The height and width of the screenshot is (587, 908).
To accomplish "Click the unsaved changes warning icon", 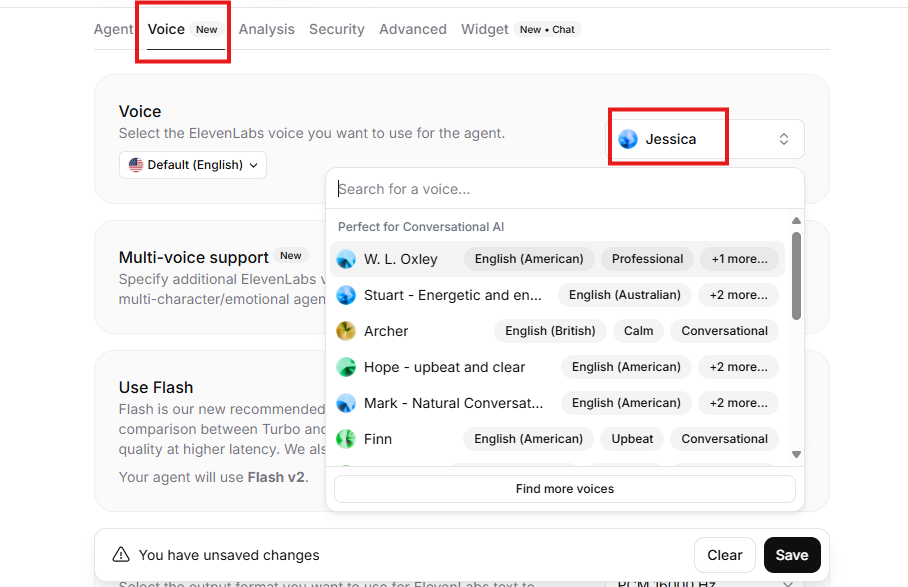I will (x=120, y=555).
